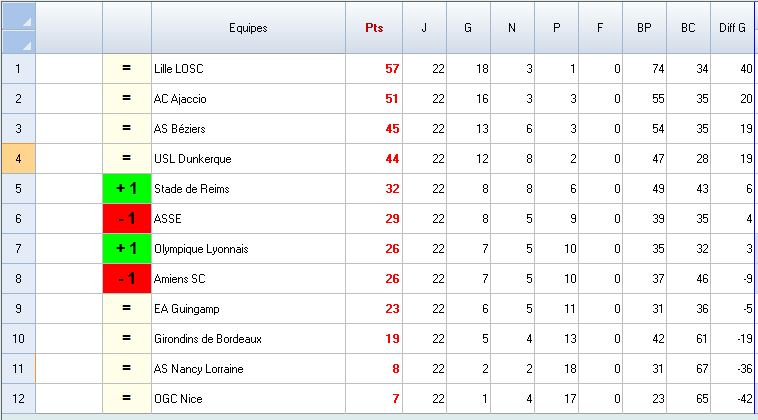Click Lille LOSC's points value 57
The height and width of the screenshot is (420, 758).
(x=374, y=69)
